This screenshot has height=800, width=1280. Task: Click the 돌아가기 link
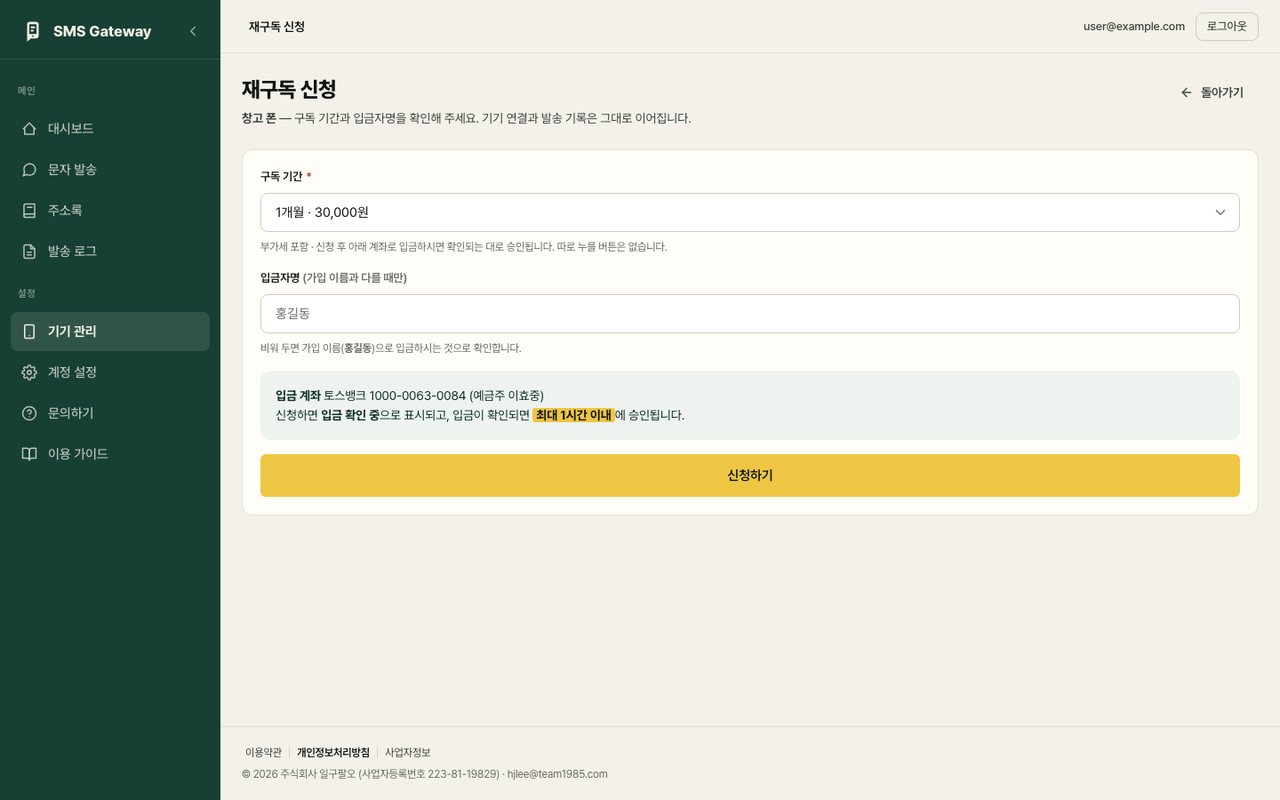coord(1212,92)
